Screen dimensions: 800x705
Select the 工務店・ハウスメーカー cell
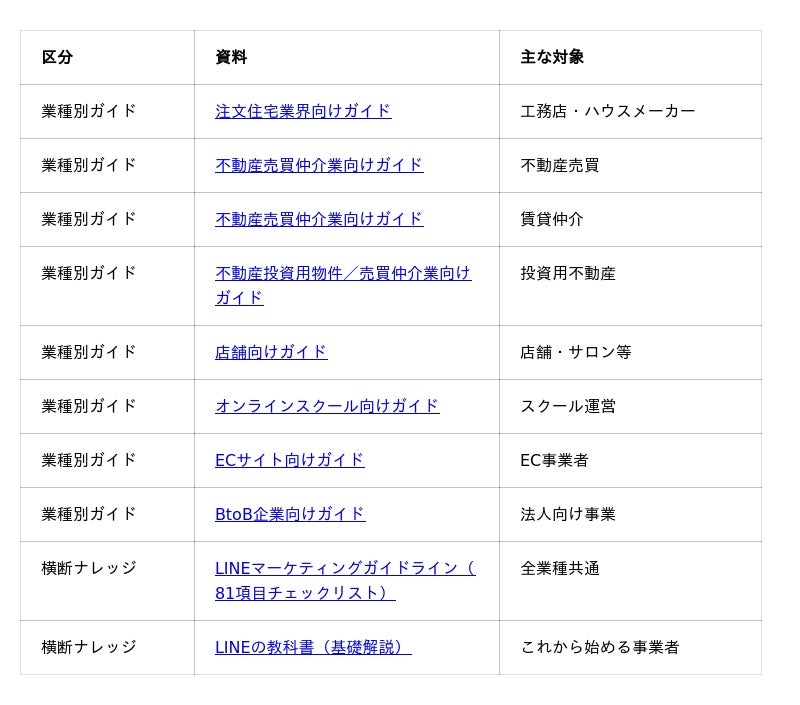tap(631, 111)
